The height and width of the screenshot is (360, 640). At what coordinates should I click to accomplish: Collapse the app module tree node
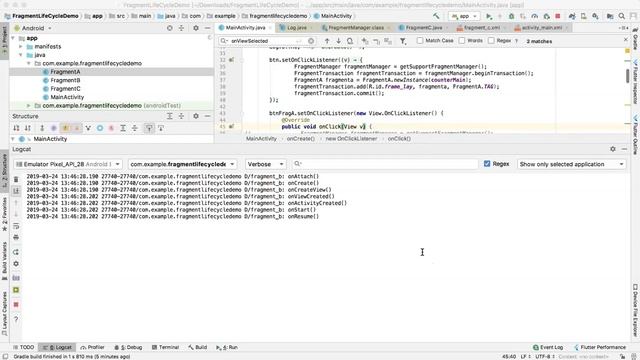click(13, 38)
